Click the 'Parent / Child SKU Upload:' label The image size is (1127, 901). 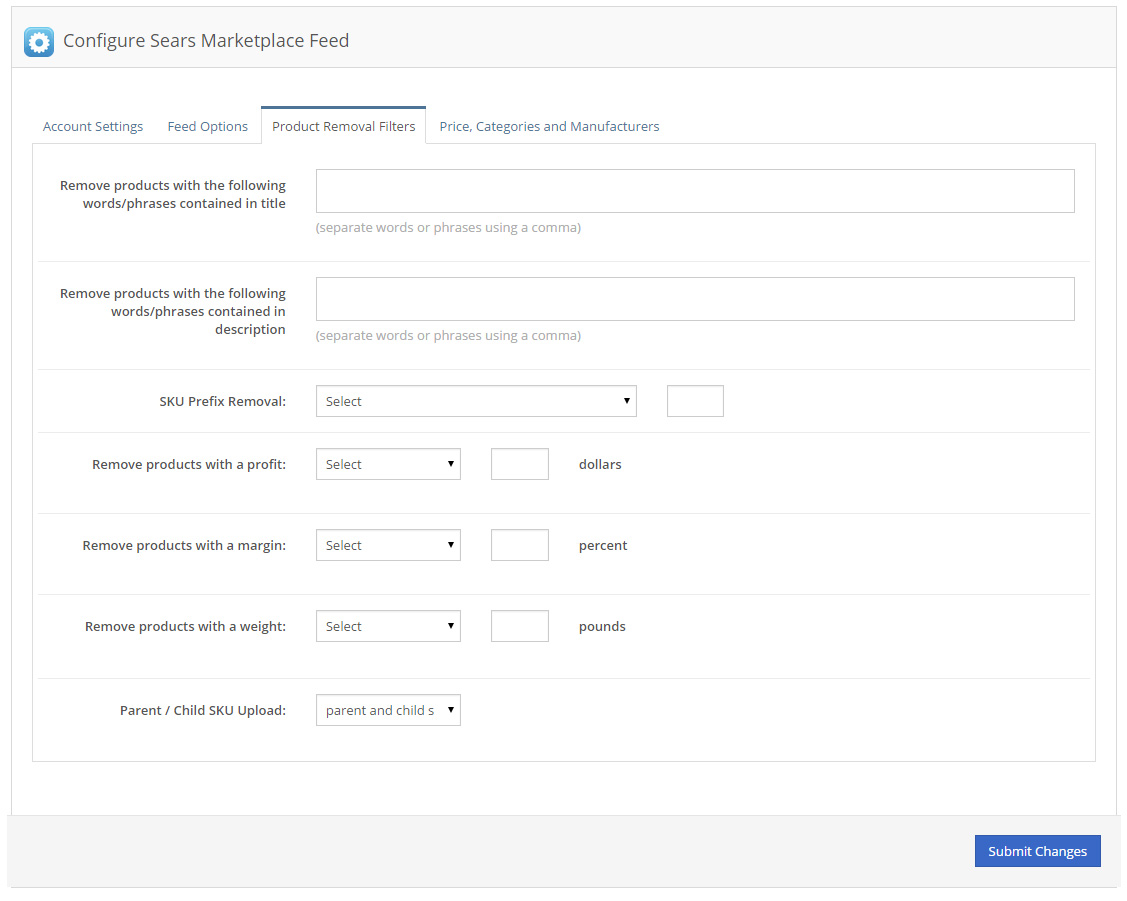coord(203,711)
